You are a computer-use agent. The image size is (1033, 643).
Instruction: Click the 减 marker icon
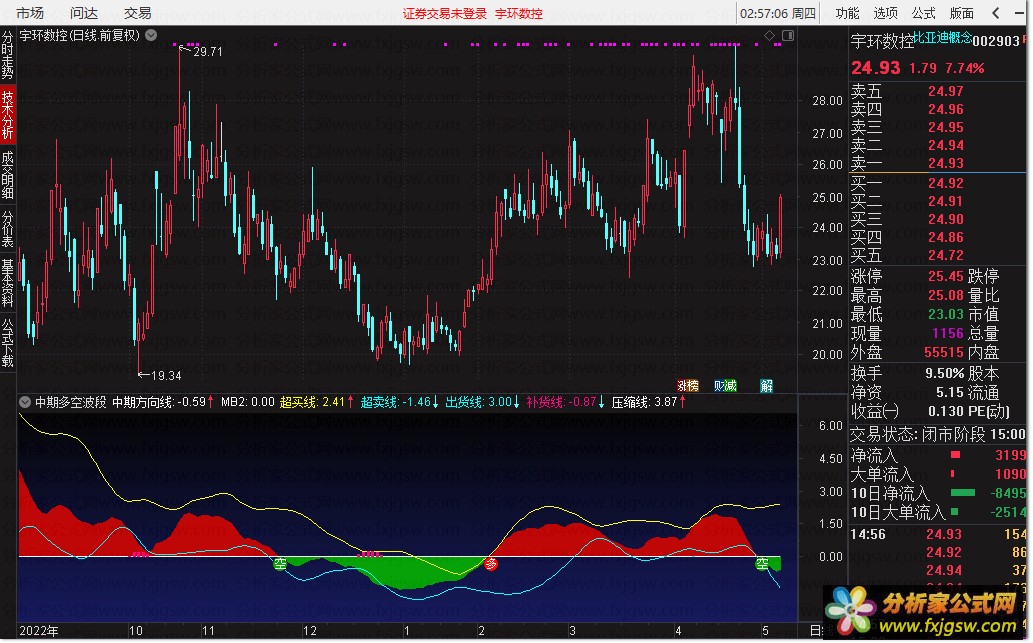731,386
